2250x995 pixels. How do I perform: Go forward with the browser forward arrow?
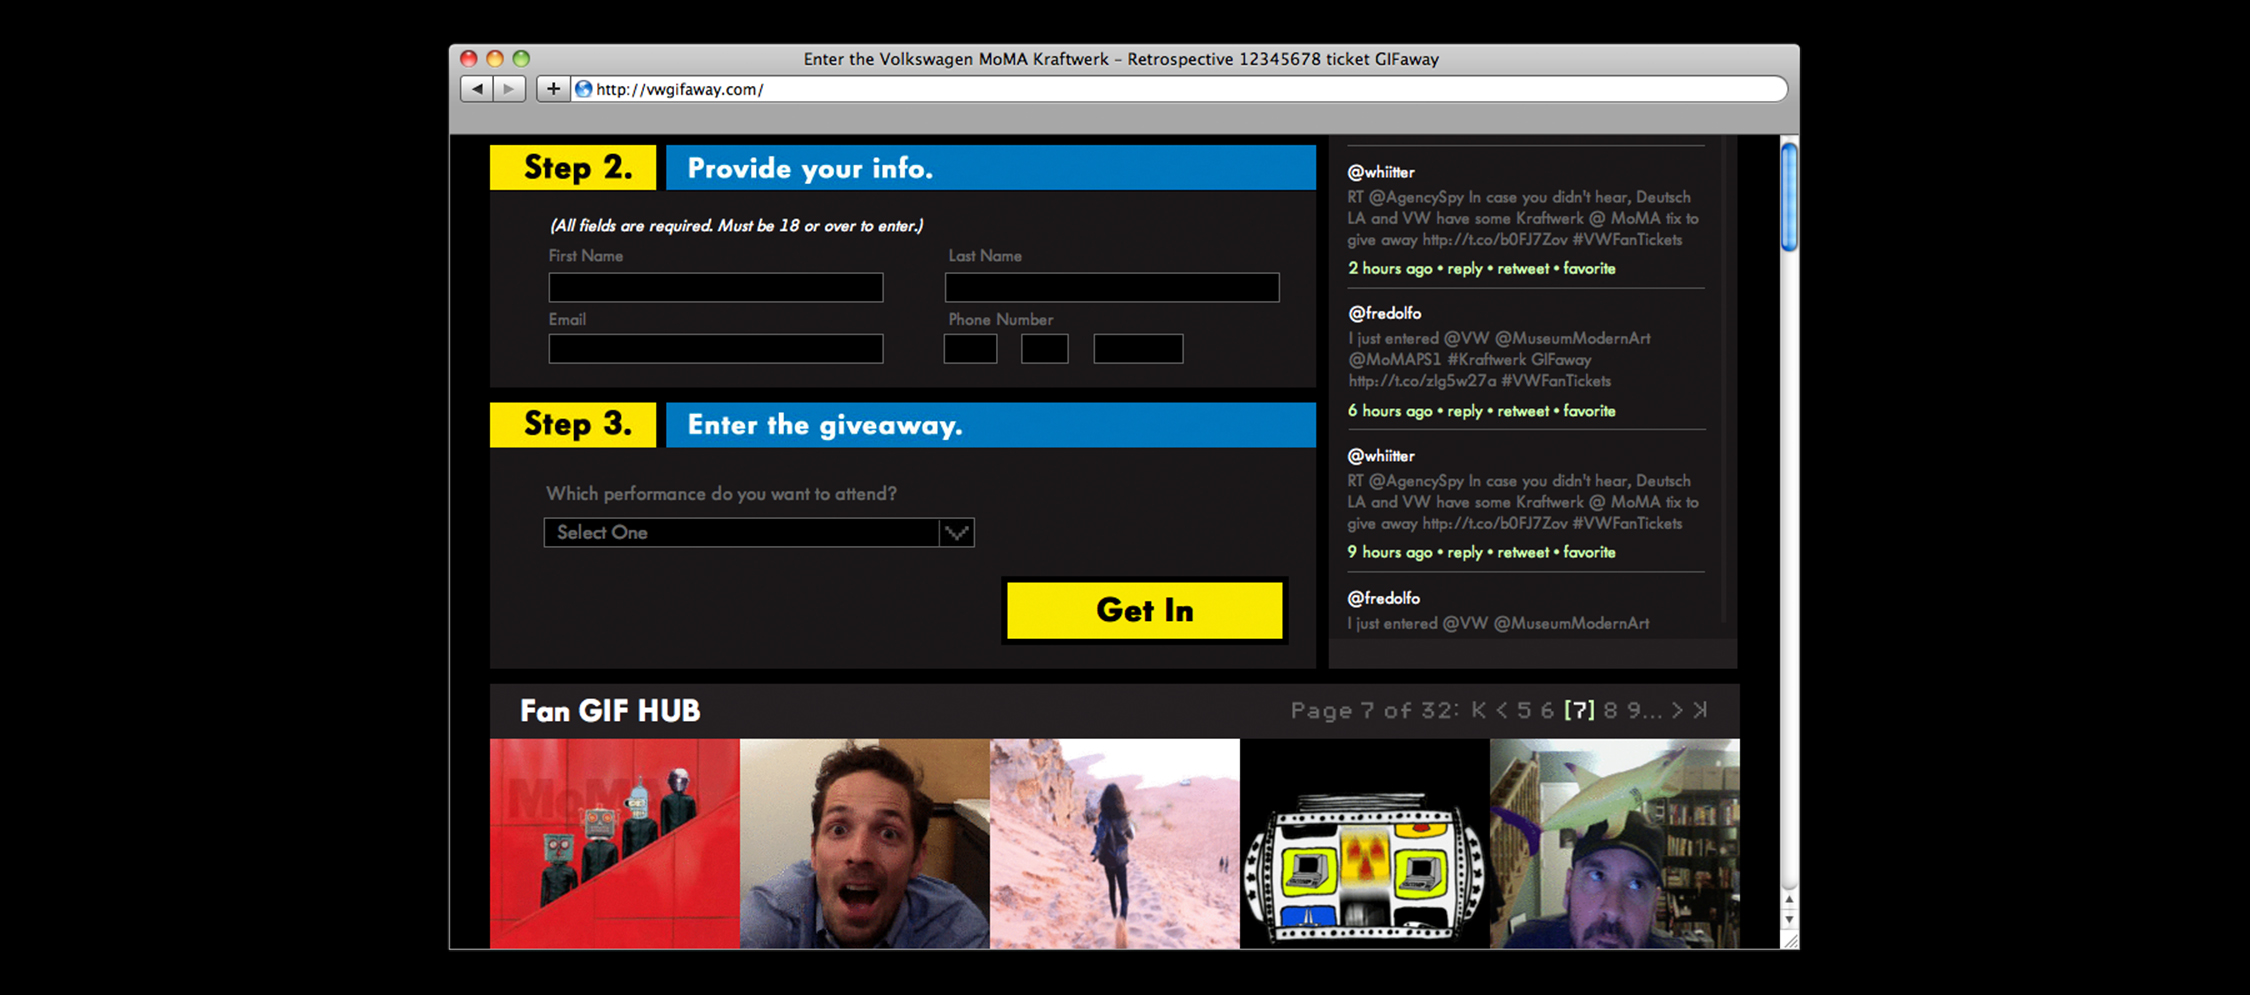509,89
